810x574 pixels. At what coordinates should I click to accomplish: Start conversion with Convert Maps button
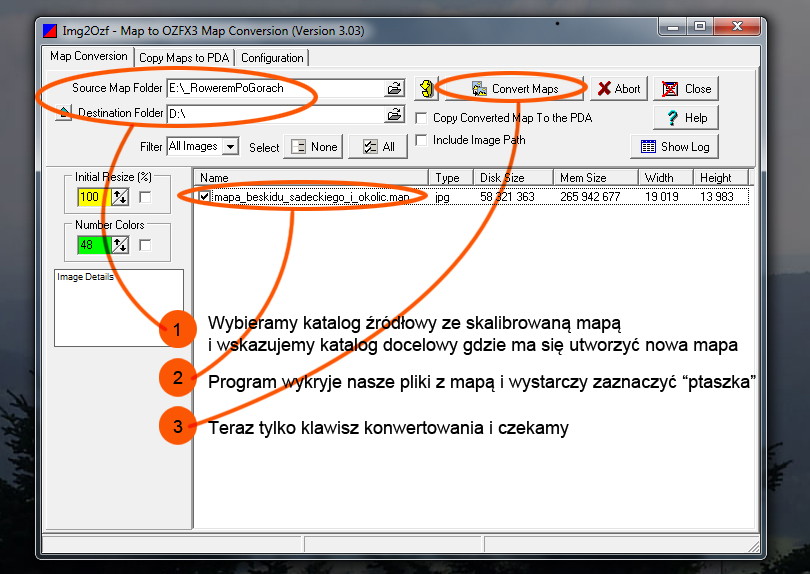point(515,89)
